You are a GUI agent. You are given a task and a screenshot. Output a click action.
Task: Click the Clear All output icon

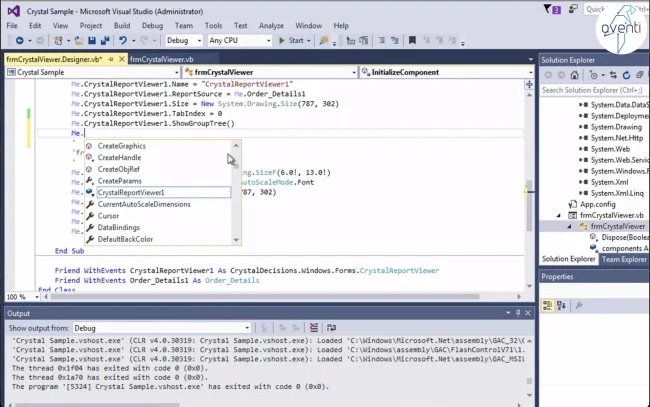click(x=314, y=328)
